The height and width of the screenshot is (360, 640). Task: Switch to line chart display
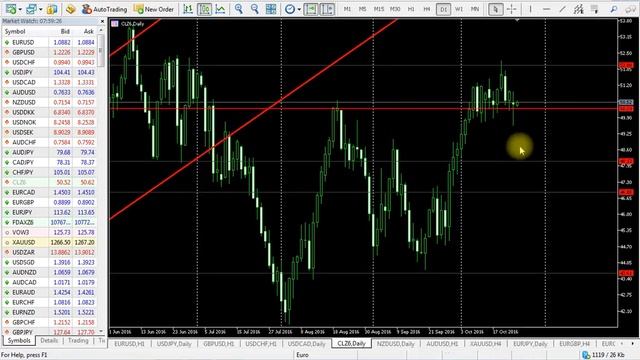pos(220,9)
